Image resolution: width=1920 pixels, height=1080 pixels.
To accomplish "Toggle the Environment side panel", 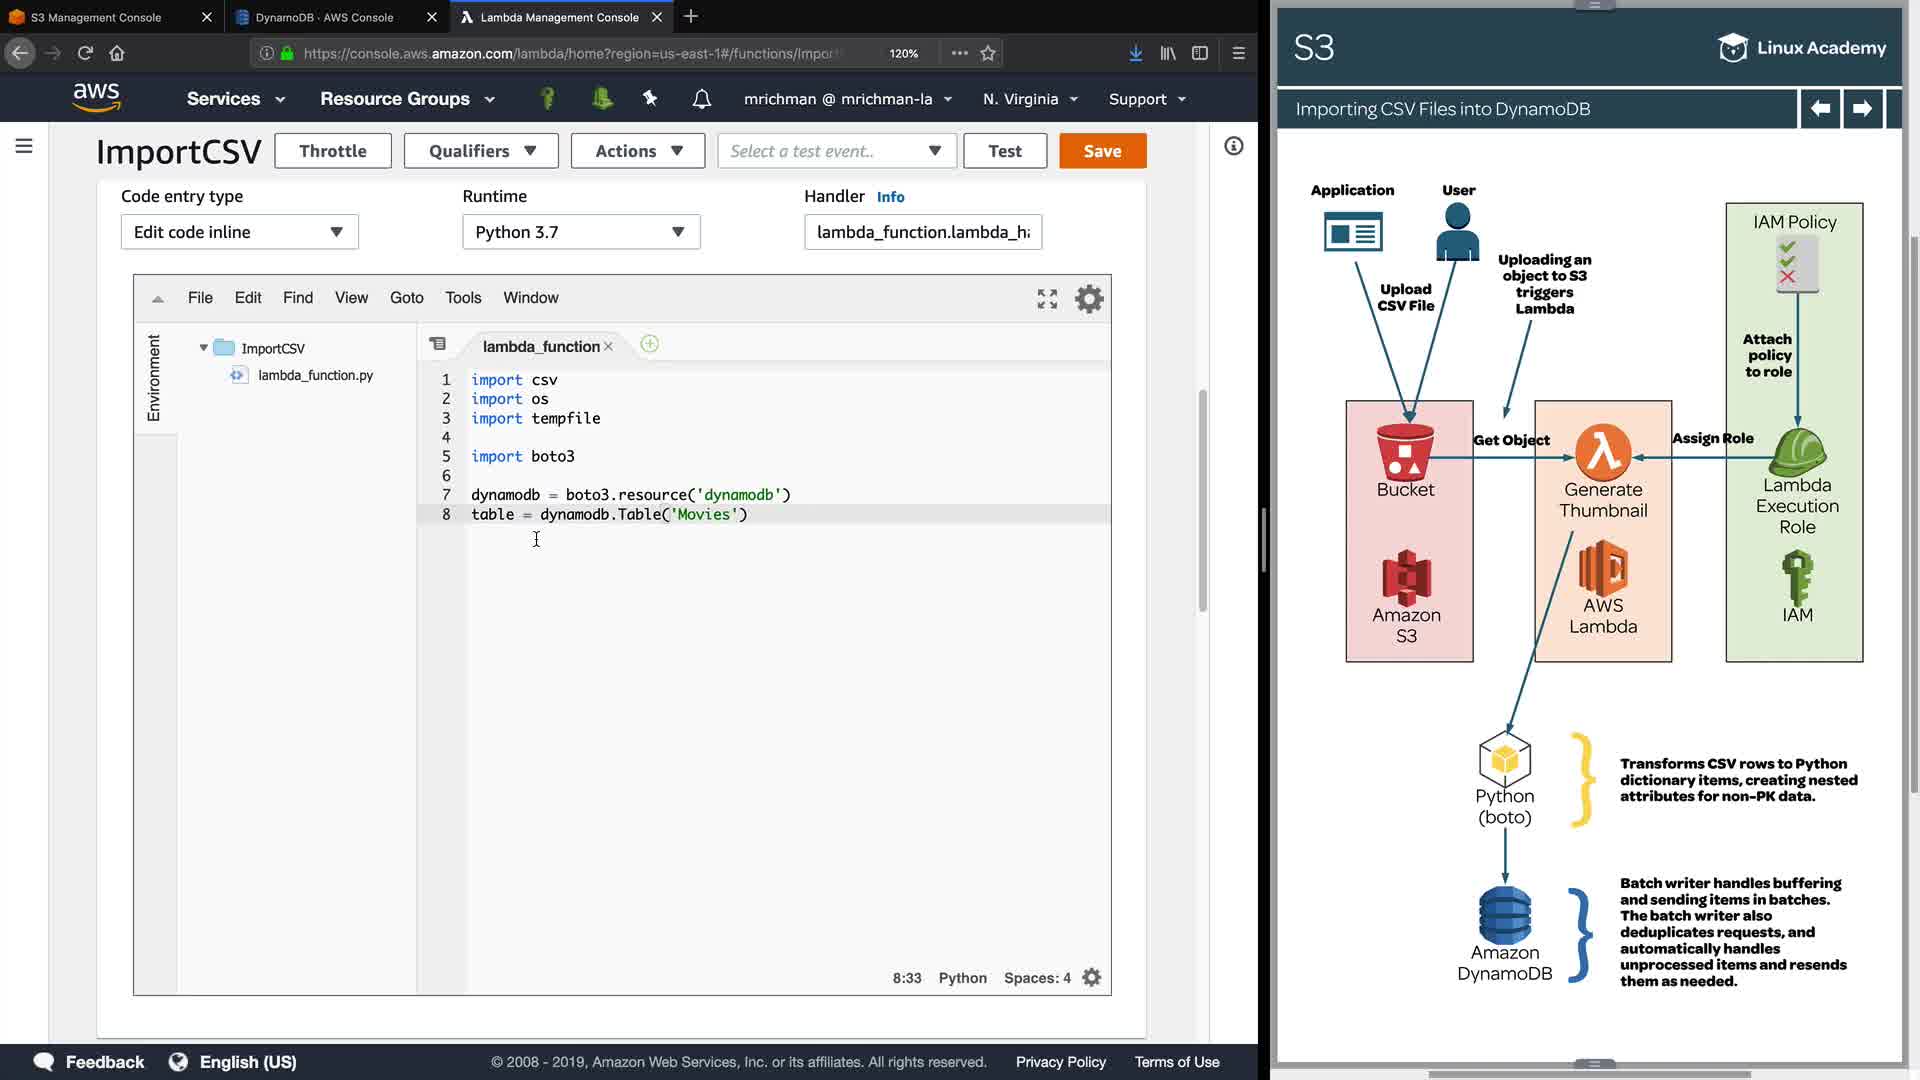I will tap(153, 378).
